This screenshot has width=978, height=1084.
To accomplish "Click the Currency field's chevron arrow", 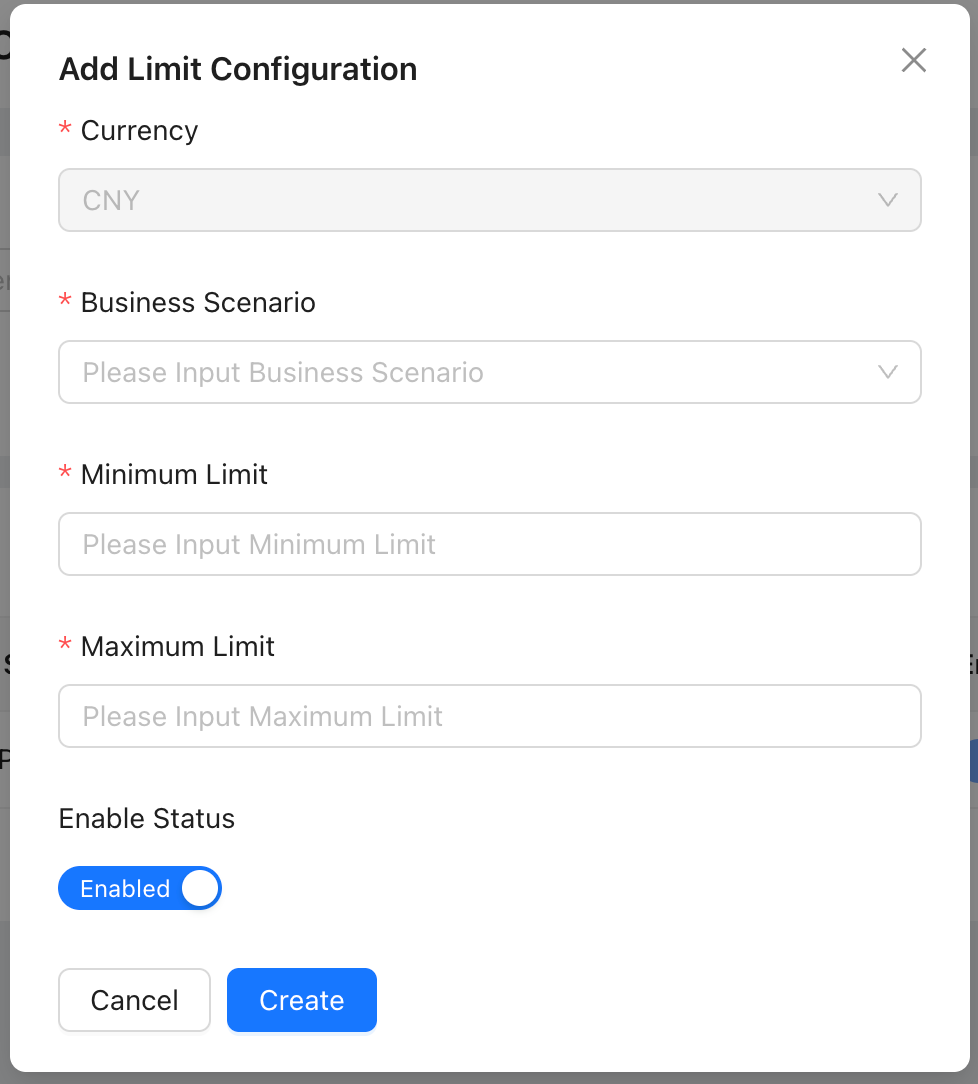I will (x=887, y=200).
